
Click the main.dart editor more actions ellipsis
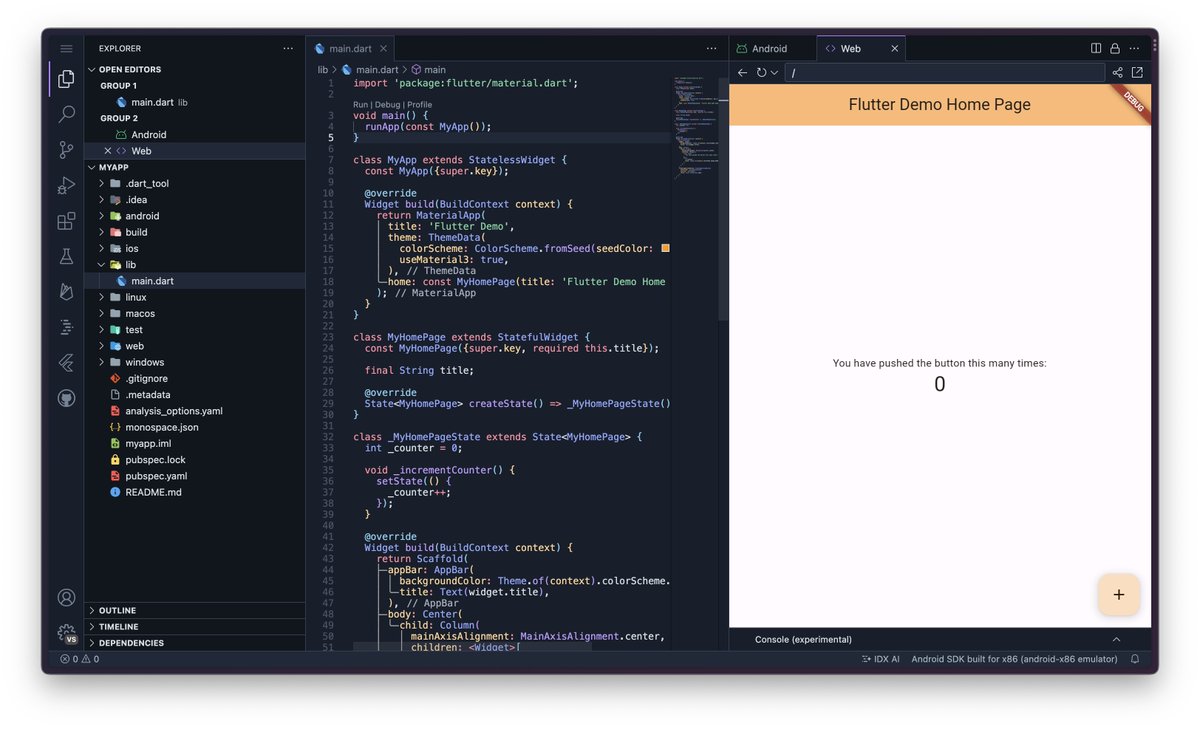711,48
